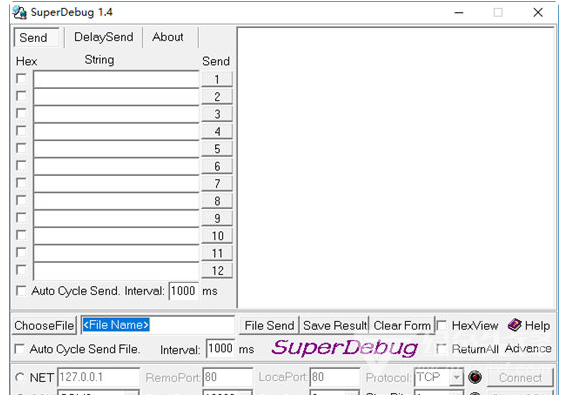Enable Hex checkbox for string row 5
This screenshot has width=568, height=395.
pyautogui.click(x=21, y=148)
